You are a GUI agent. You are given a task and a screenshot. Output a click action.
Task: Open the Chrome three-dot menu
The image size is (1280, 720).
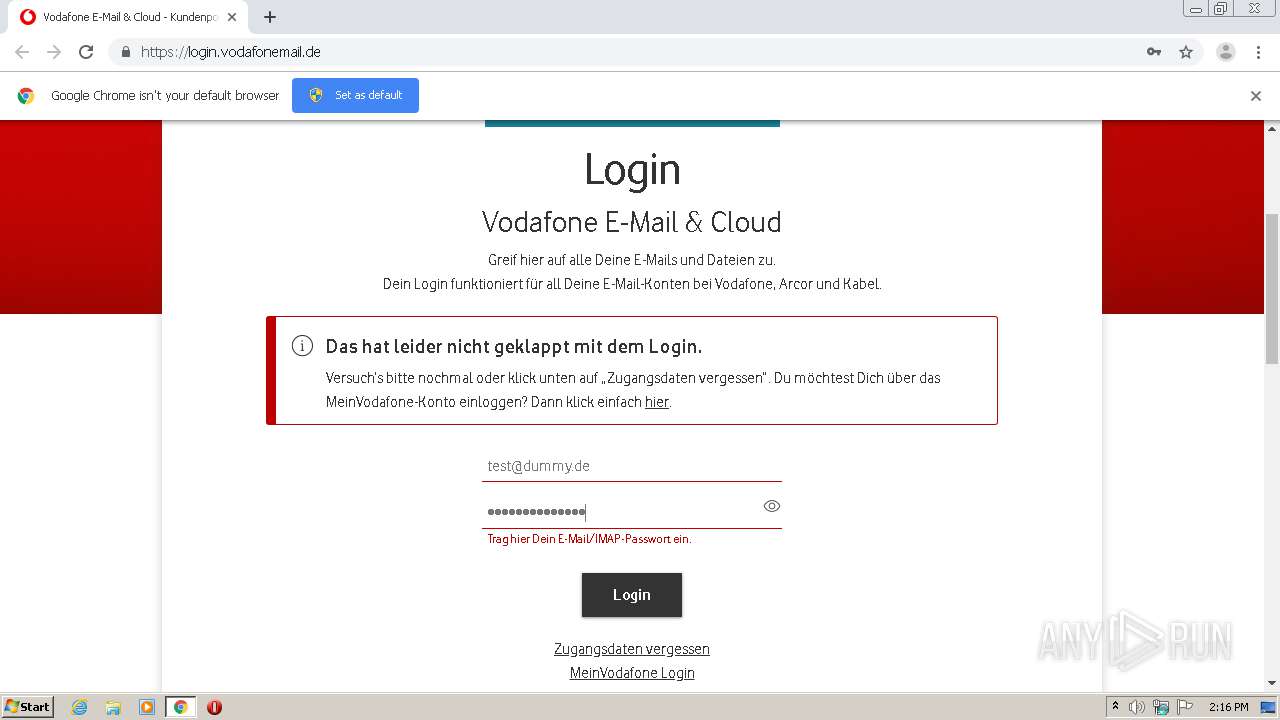pyautogui.click(x=1259, y=52)
